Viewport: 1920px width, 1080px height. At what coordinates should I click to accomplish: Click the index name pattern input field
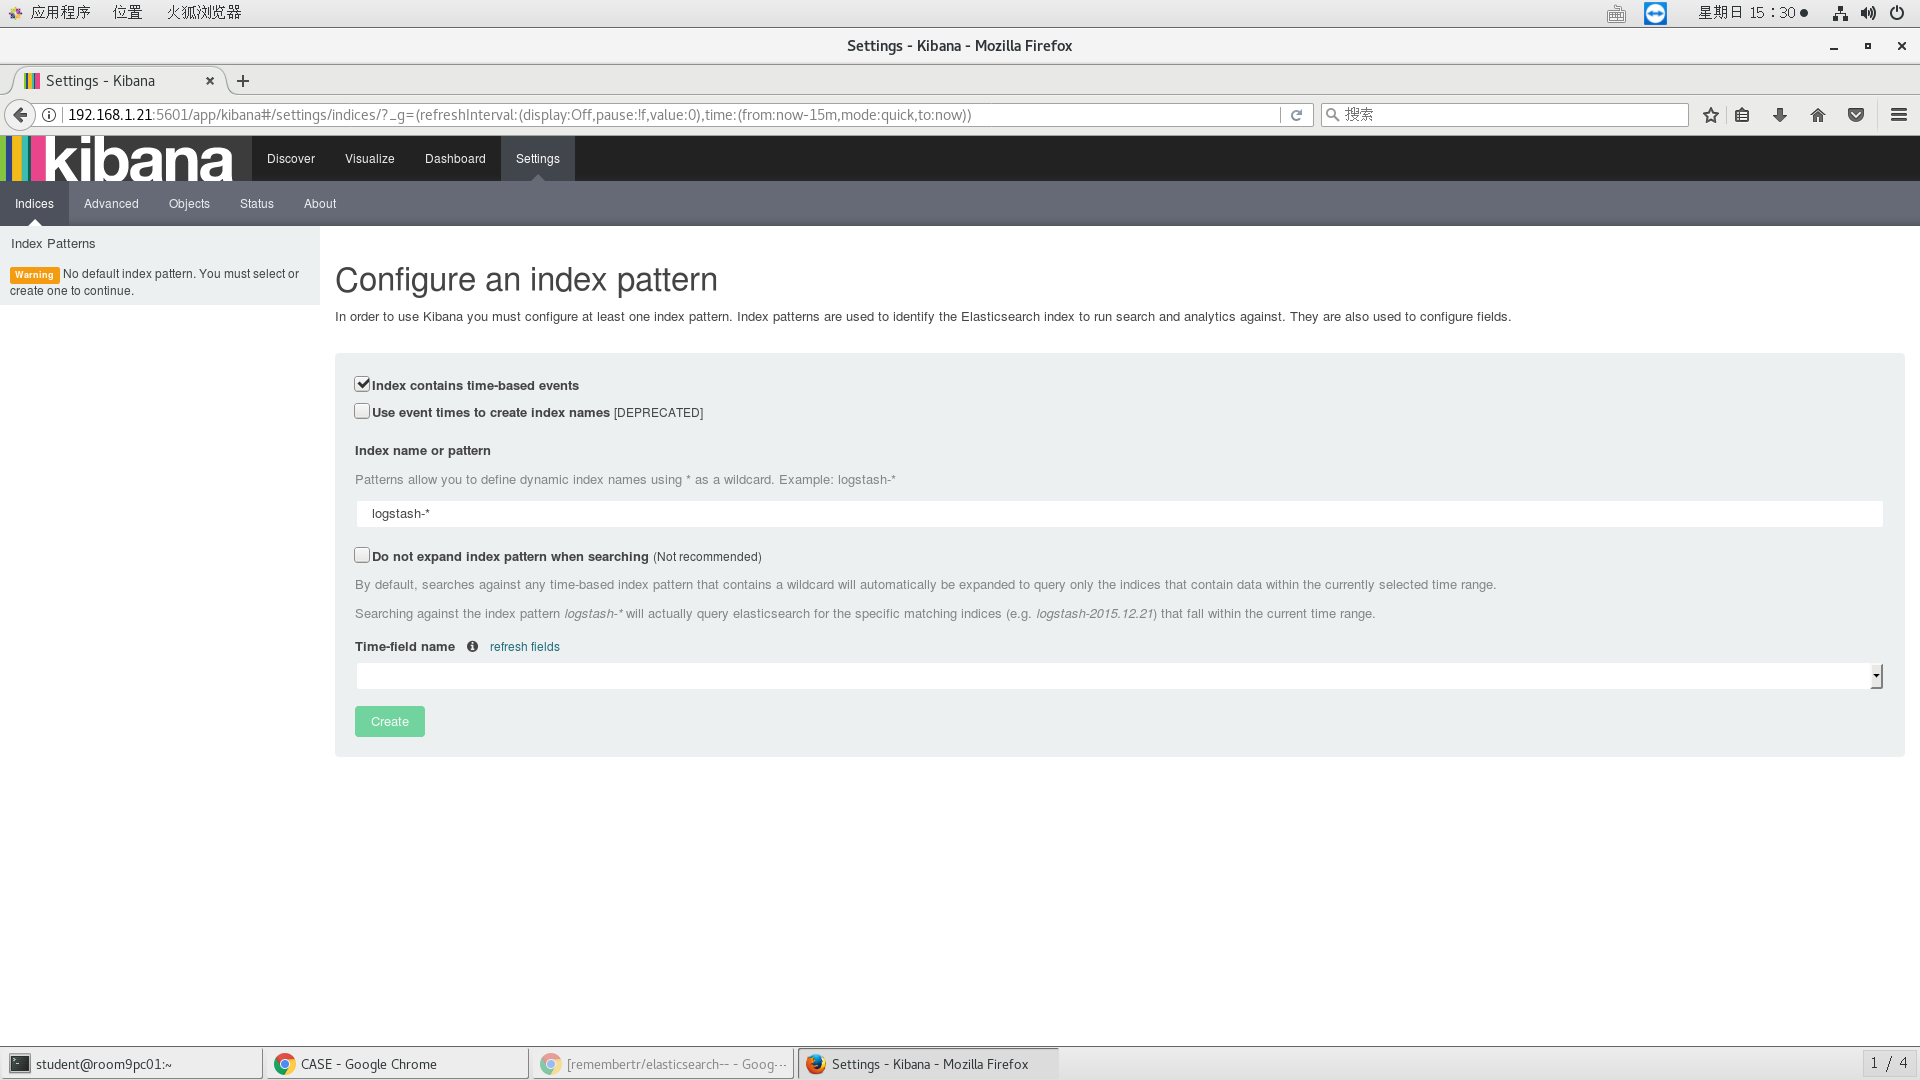click(1118, 514)
